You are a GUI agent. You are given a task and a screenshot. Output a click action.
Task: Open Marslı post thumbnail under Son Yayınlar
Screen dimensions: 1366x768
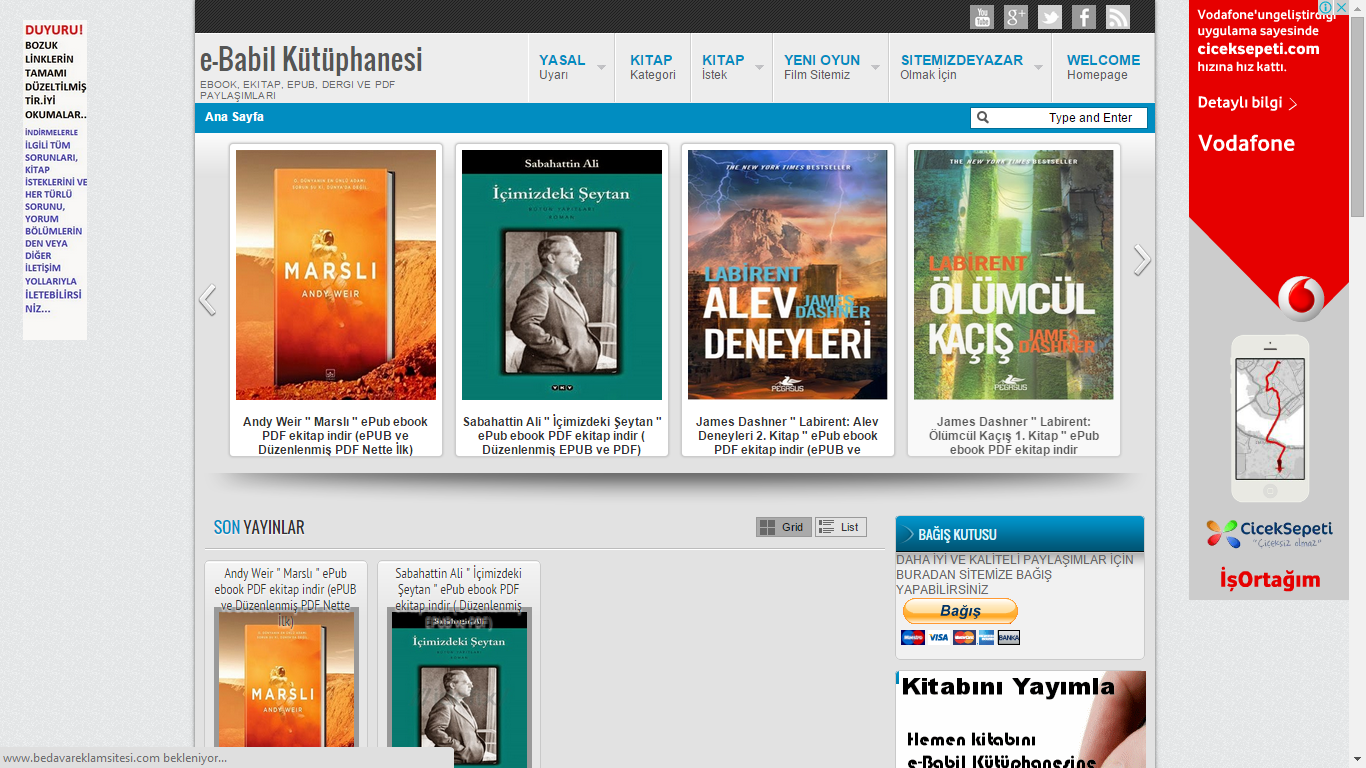pyautogui.click(x=286, y=690)
